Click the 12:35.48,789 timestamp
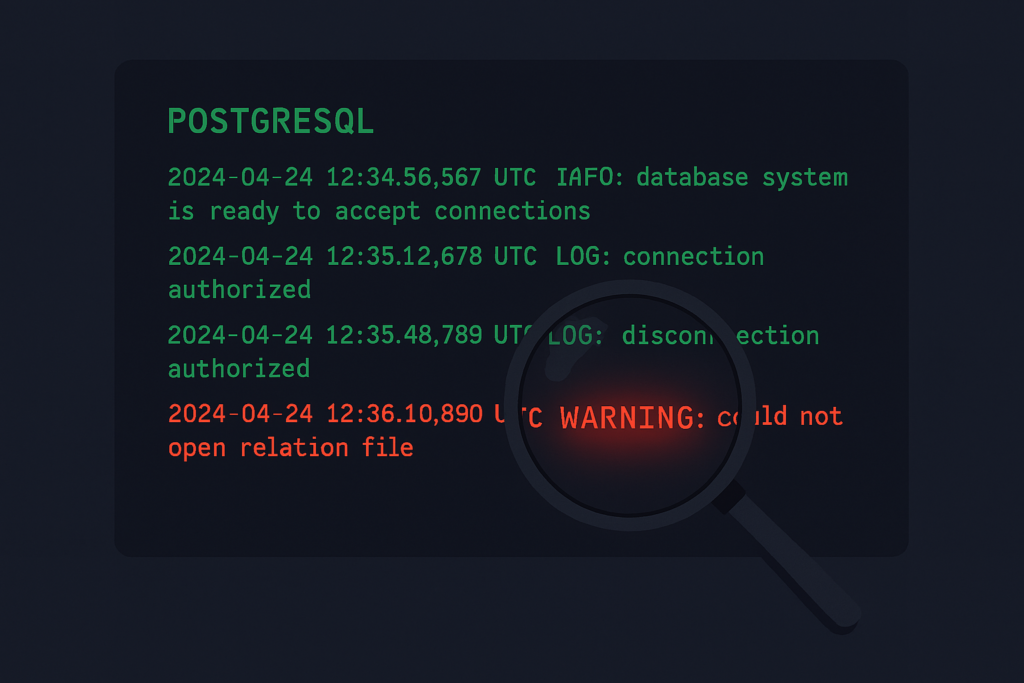The image size is (1024, 683). pyautogui.click(x=404, y=335)
